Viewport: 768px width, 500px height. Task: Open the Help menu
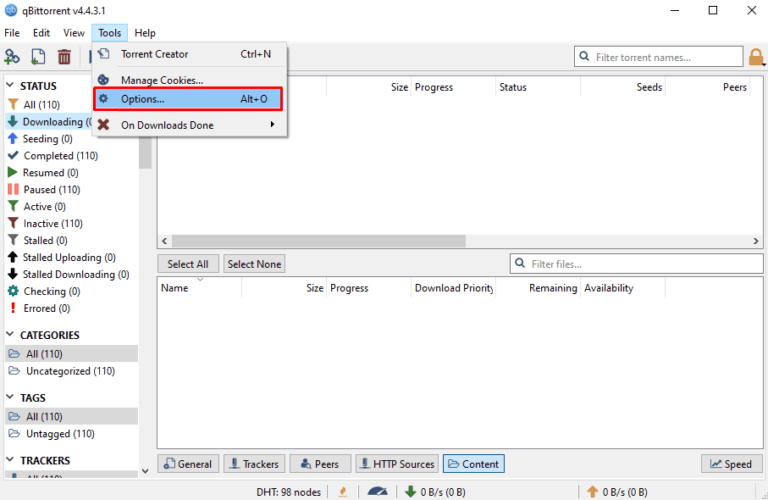145,33
